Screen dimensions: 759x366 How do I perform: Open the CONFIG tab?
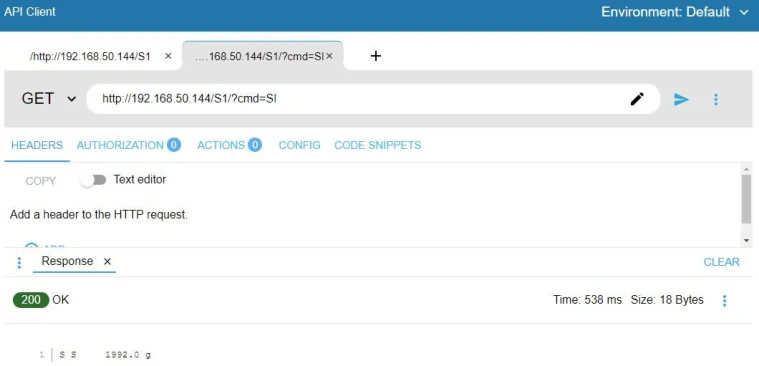tap(299, 145)
